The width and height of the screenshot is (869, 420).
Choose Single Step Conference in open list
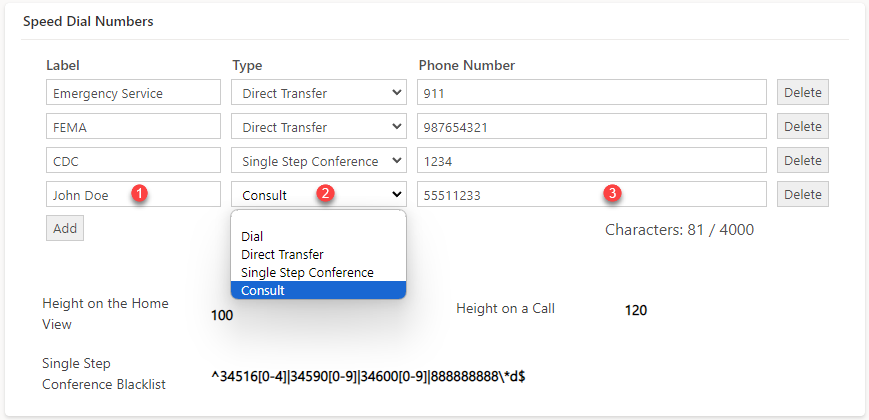319,273
